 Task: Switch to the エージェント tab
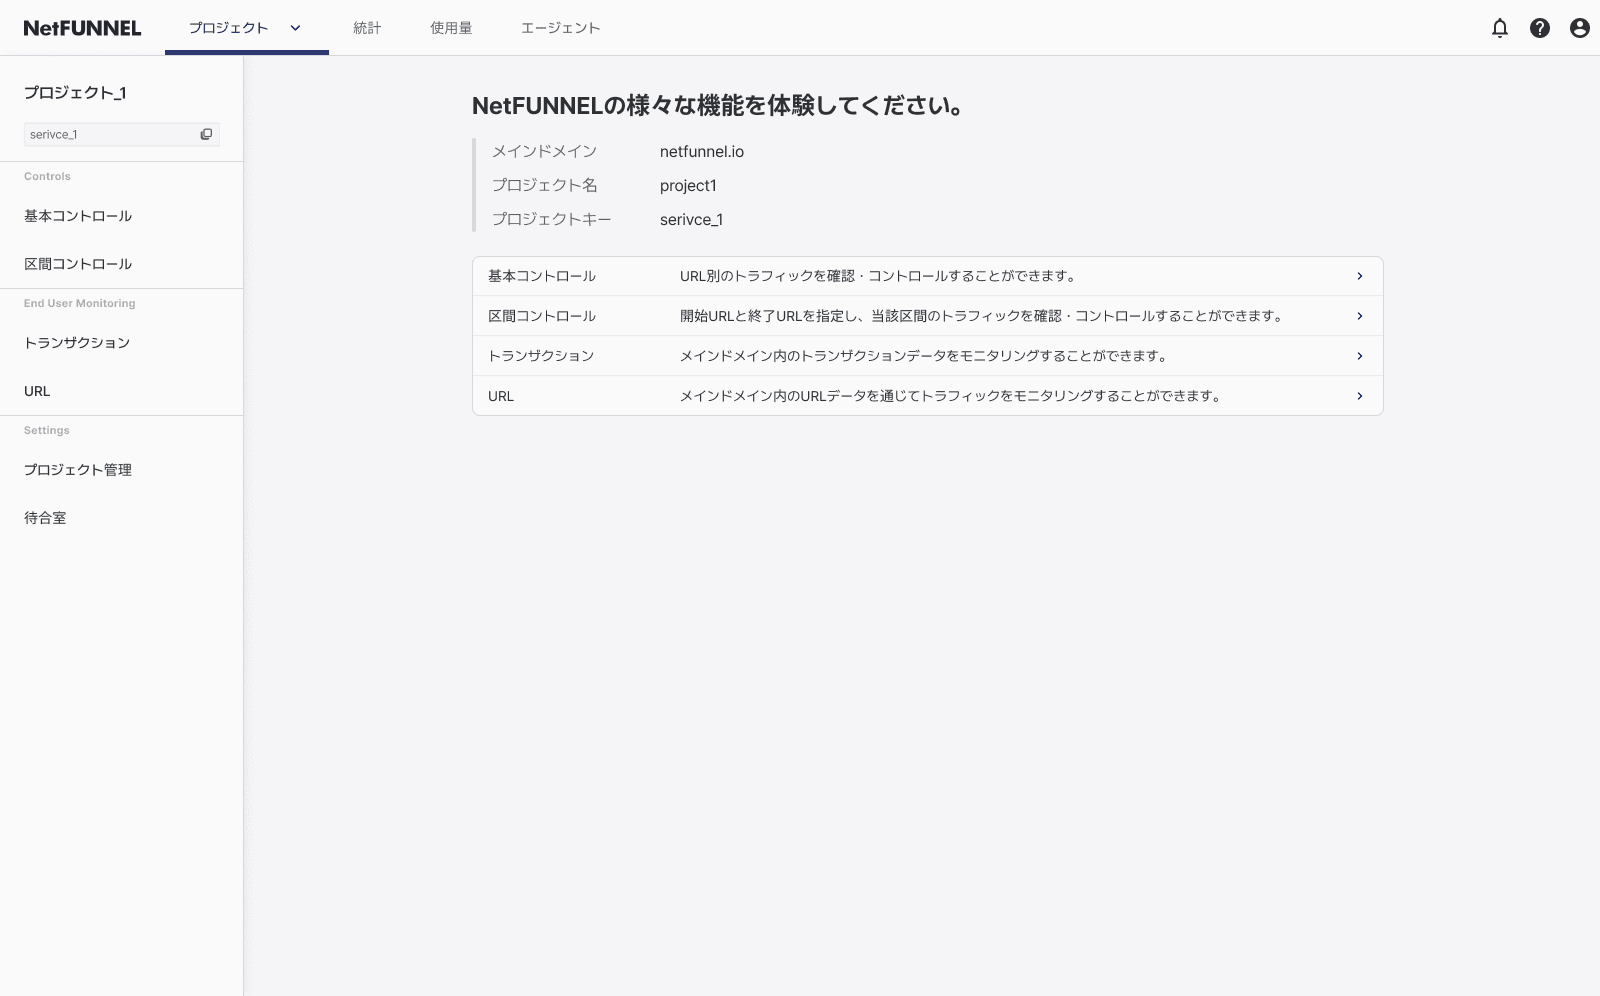tap(560, 28)
